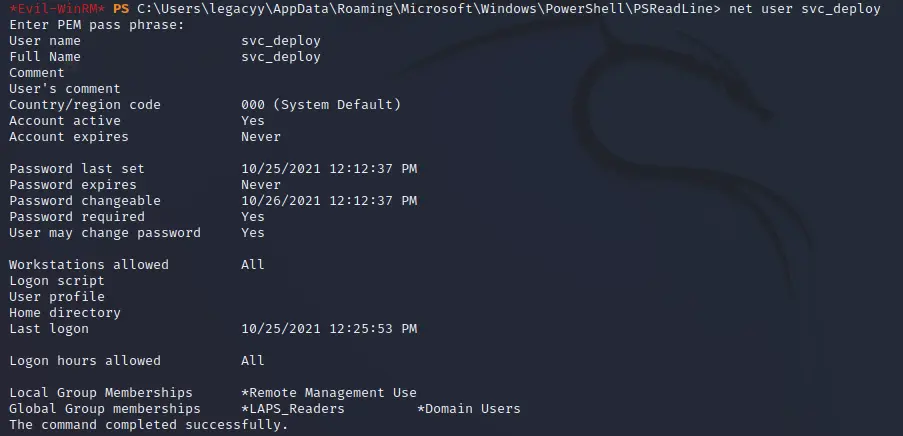Click the Password expires 'Never' value
Screen dimensions: 903x436
261,185
